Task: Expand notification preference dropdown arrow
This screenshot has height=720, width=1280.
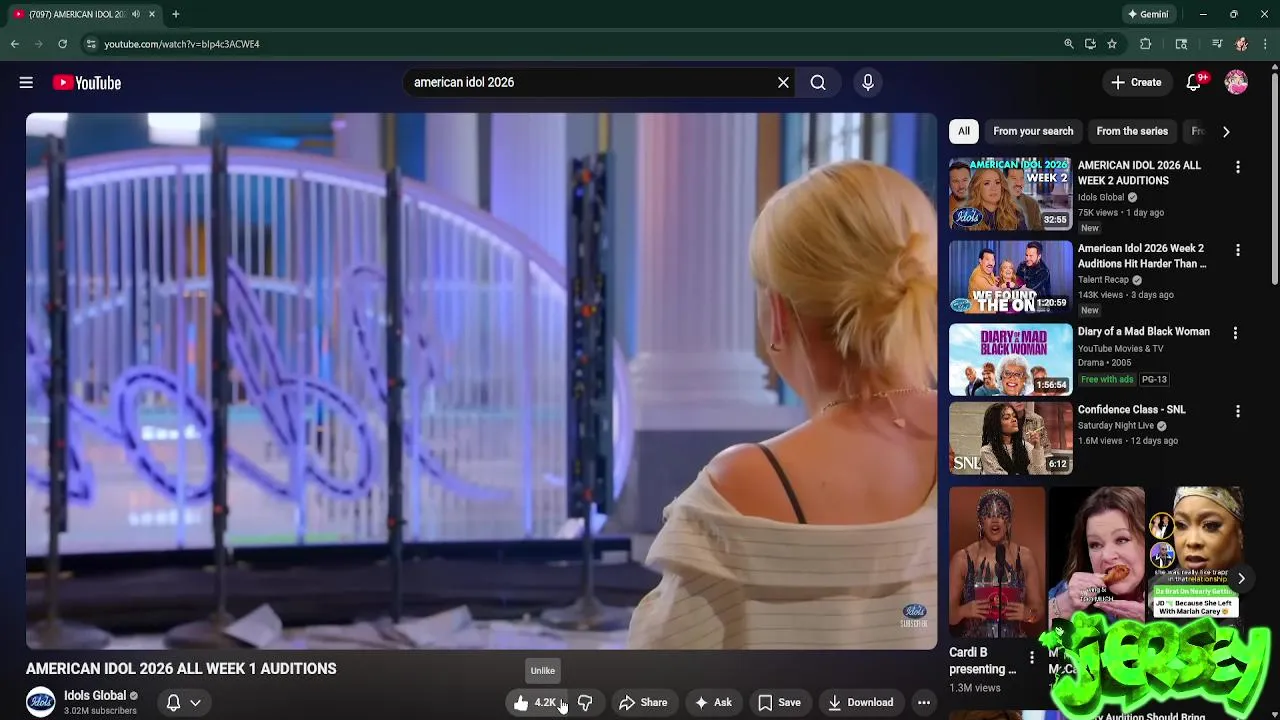Action: (x=196, y=703)
